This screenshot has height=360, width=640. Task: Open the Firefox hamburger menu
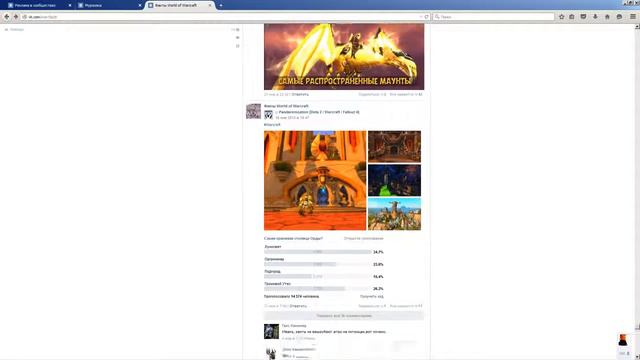(633, 17)
